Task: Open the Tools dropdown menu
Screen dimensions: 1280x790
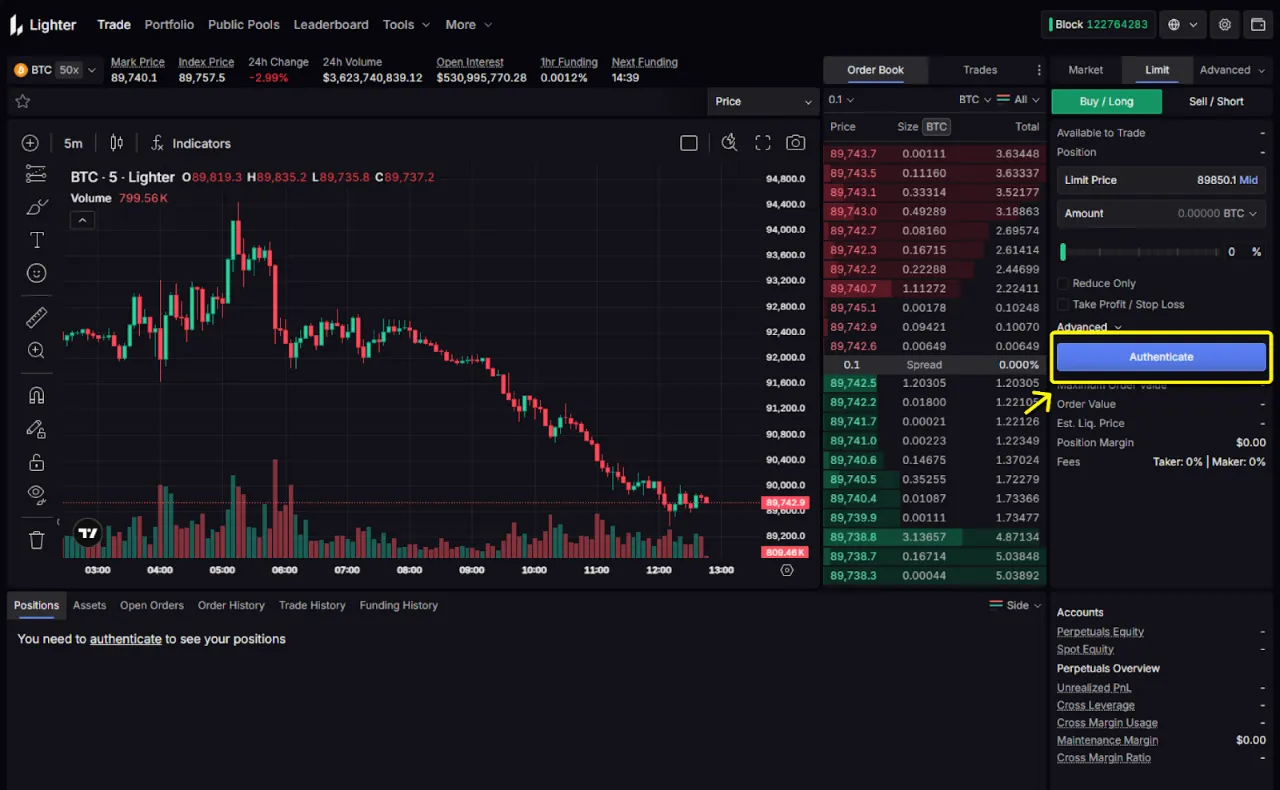Action: pos(406,24)
